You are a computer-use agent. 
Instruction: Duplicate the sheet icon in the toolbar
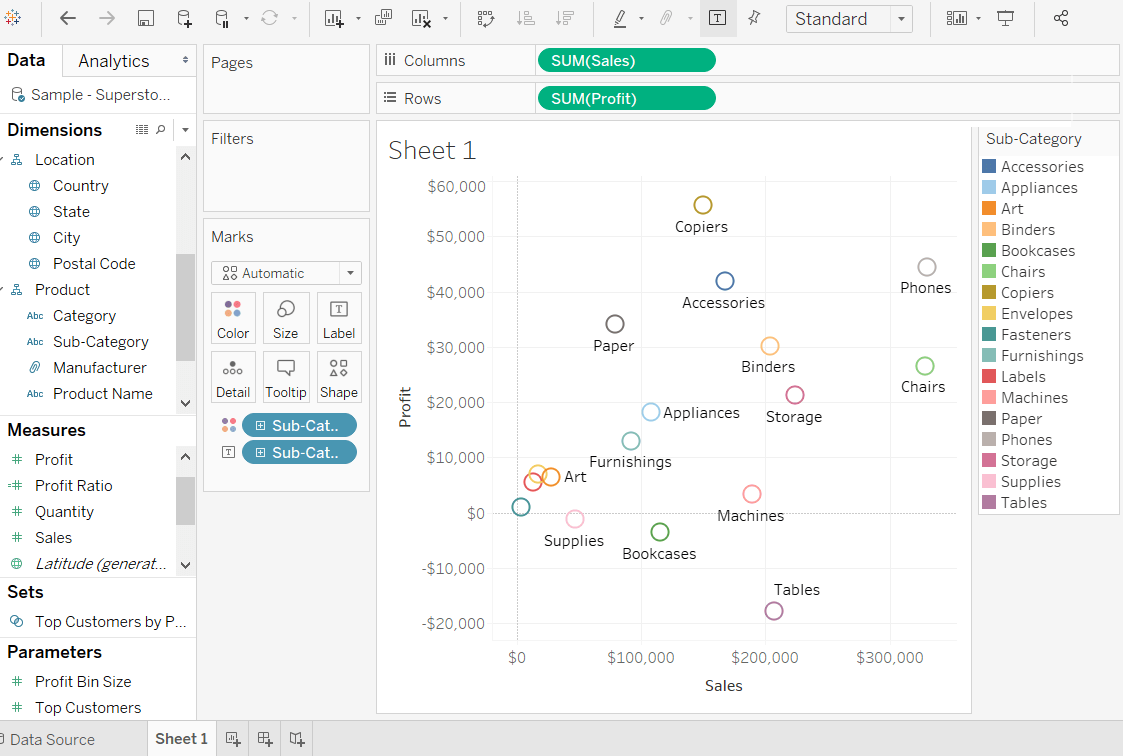coord(383,18)
